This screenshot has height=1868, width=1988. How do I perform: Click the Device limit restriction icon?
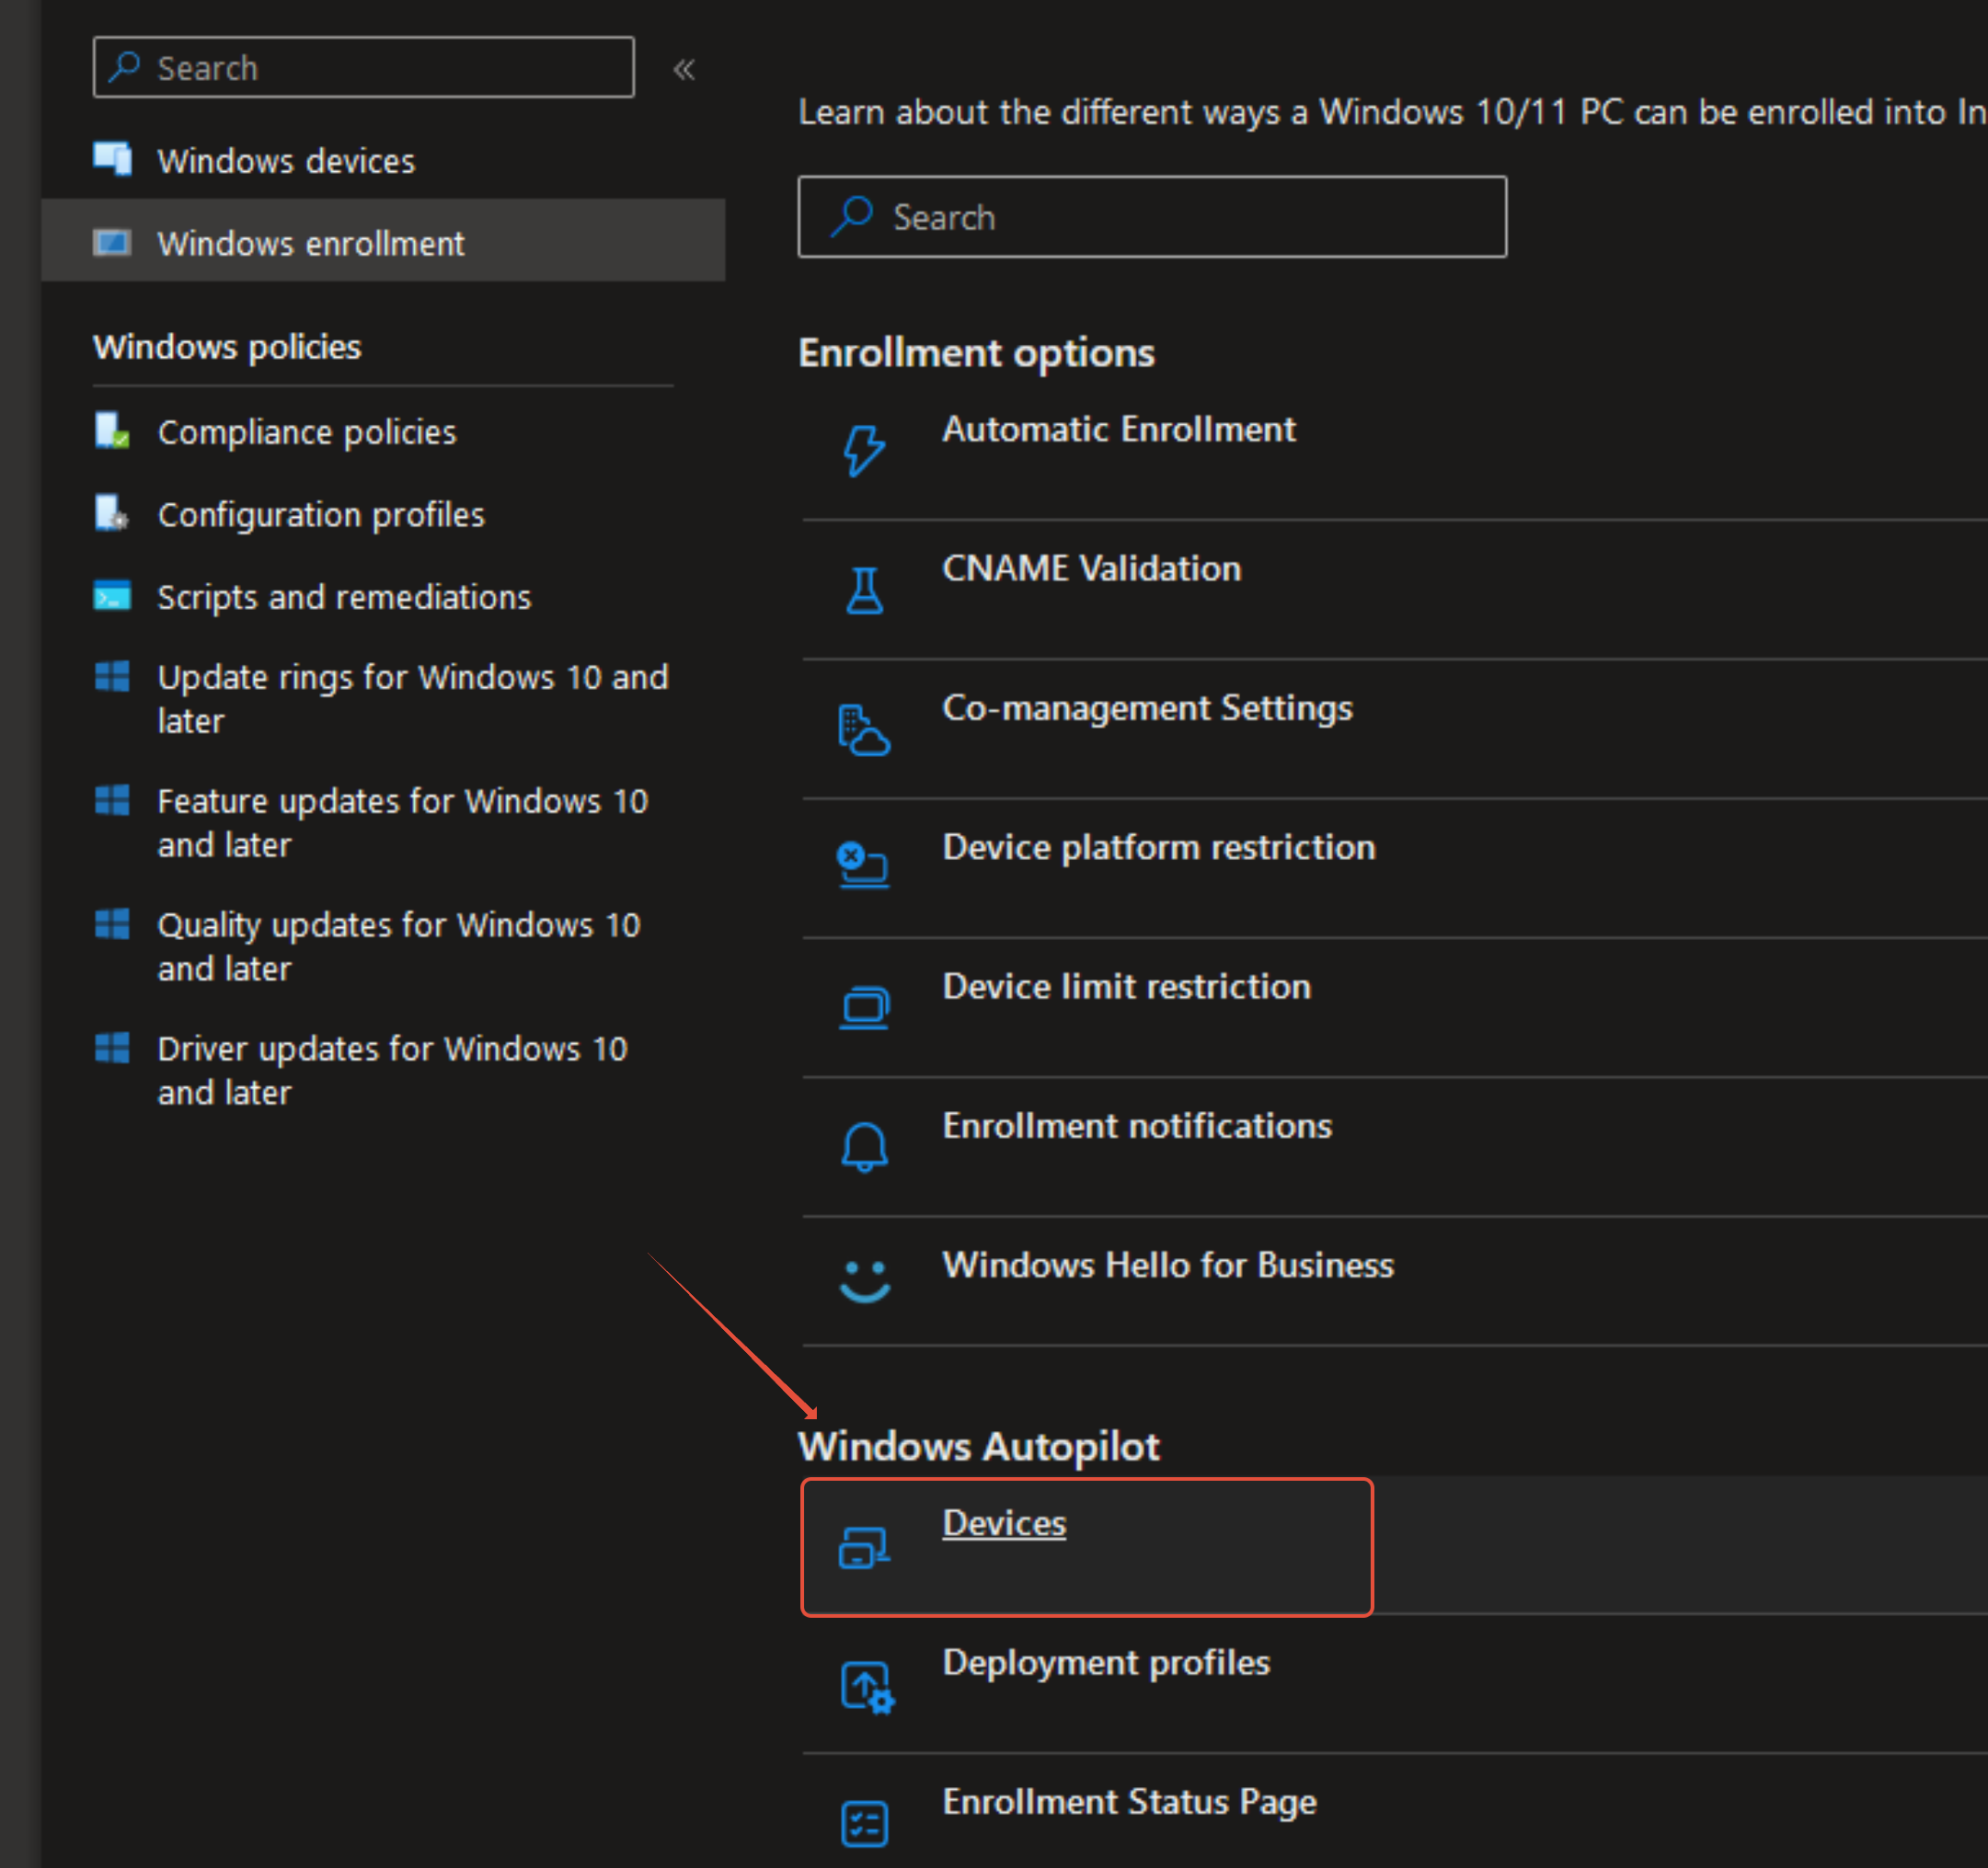click(x=864, y=1007)
